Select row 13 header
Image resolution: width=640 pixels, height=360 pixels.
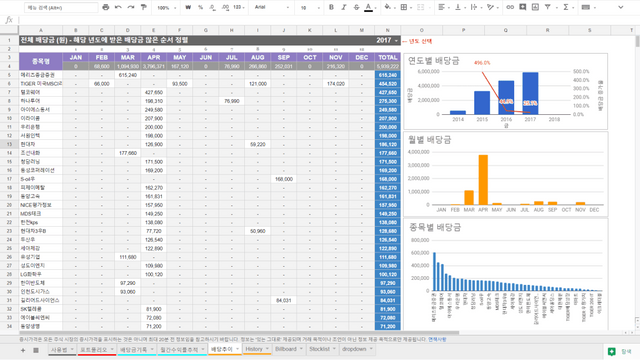tap(9, 144)
